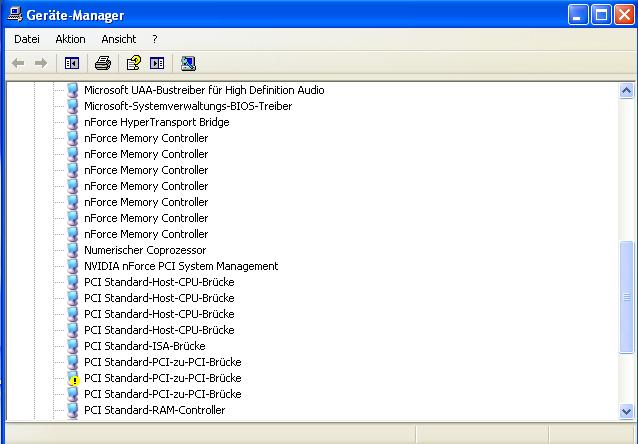
Task: Click the Back arrow toolbar button
Action: (18, 63)
